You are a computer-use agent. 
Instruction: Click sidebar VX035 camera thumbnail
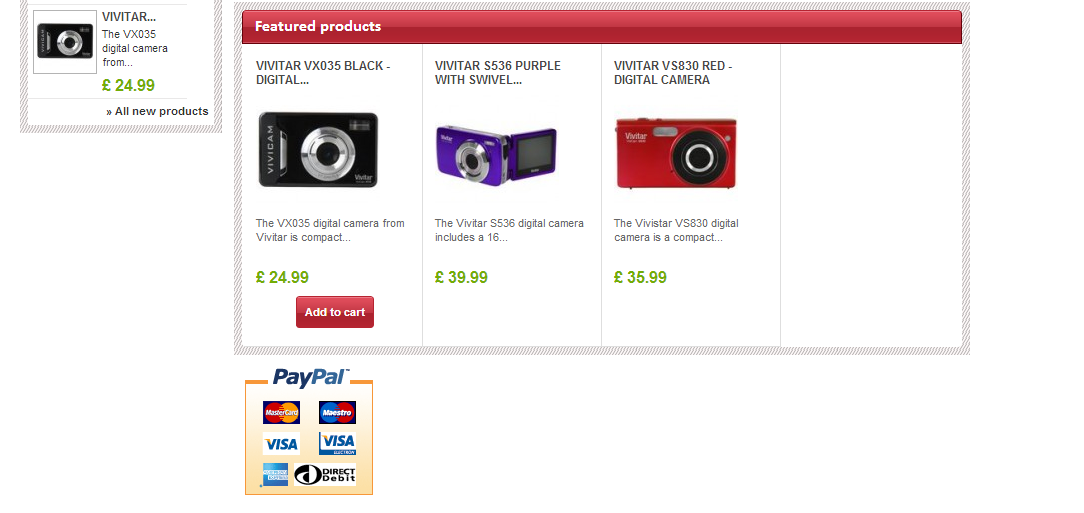point(65,41)
